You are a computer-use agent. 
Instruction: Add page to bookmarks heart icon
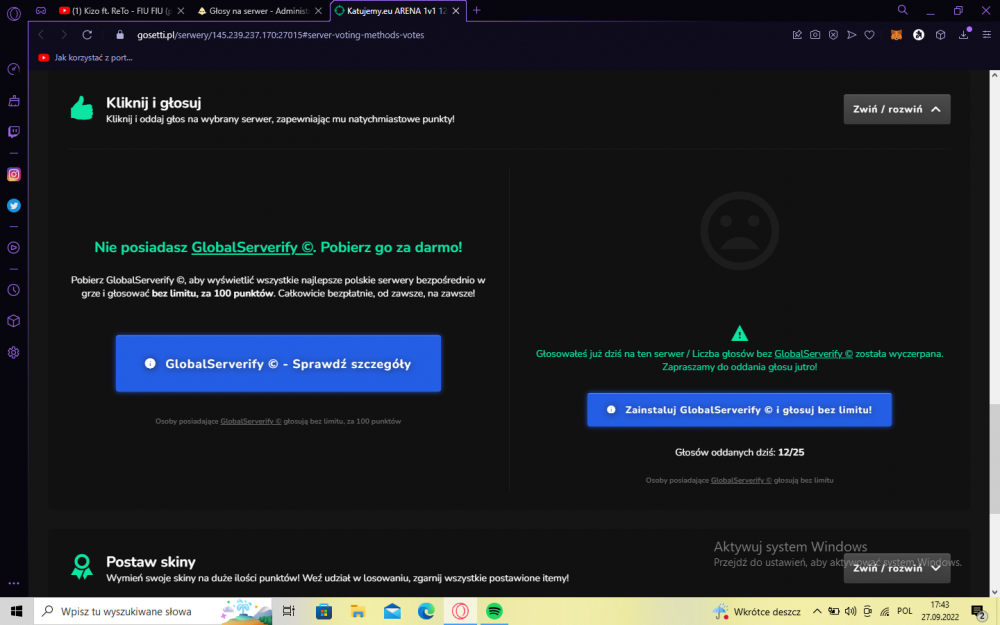(869, 35)
